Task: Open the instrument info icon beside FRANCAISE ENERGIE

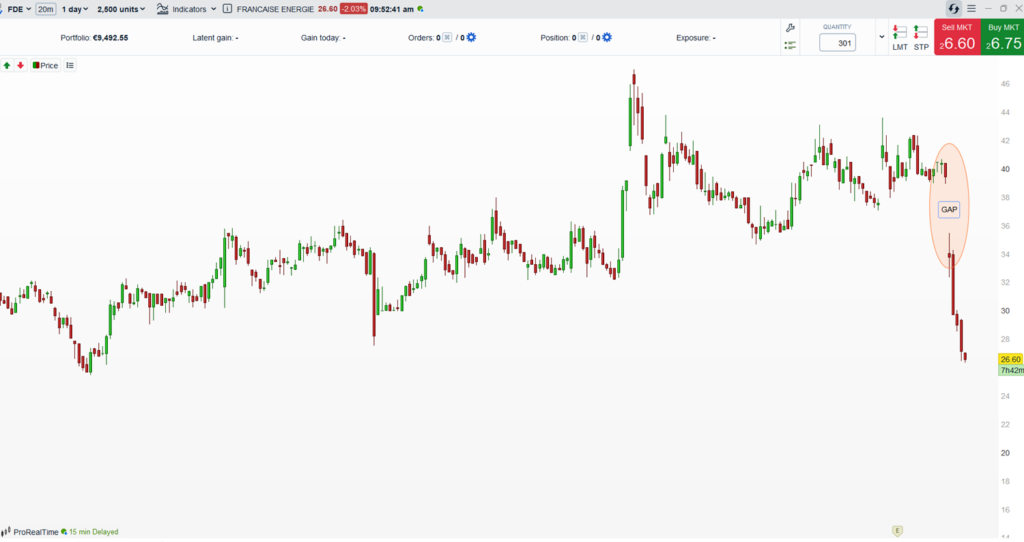Action: [x=227, y=9]
